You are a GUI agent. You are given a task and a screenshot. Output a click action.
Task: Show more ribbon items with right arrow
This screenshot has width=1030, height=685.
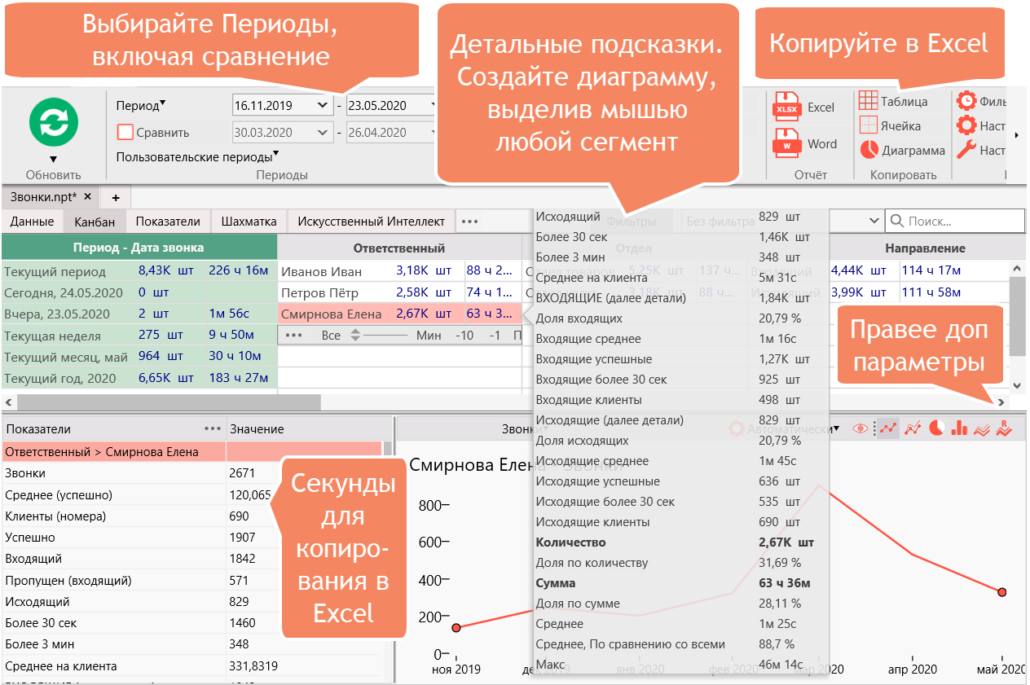tap(1016, 135)
